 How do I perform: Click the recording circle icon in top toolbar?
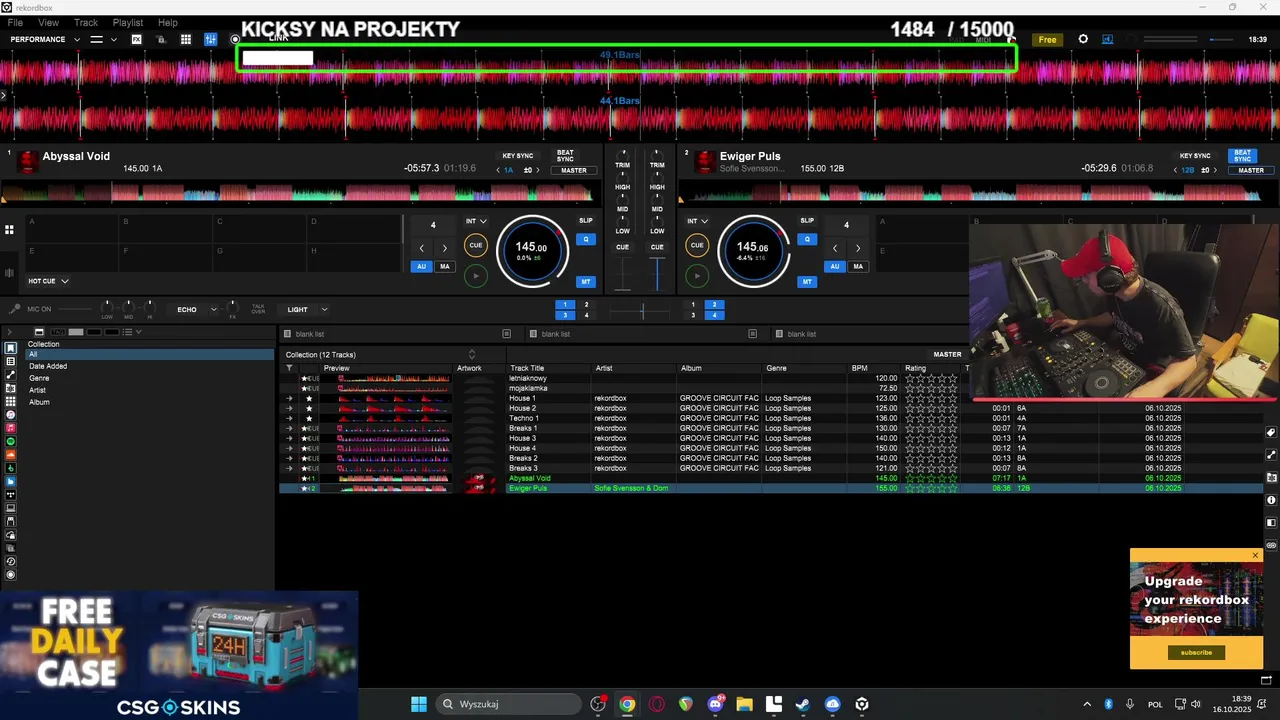click(235, 40)
